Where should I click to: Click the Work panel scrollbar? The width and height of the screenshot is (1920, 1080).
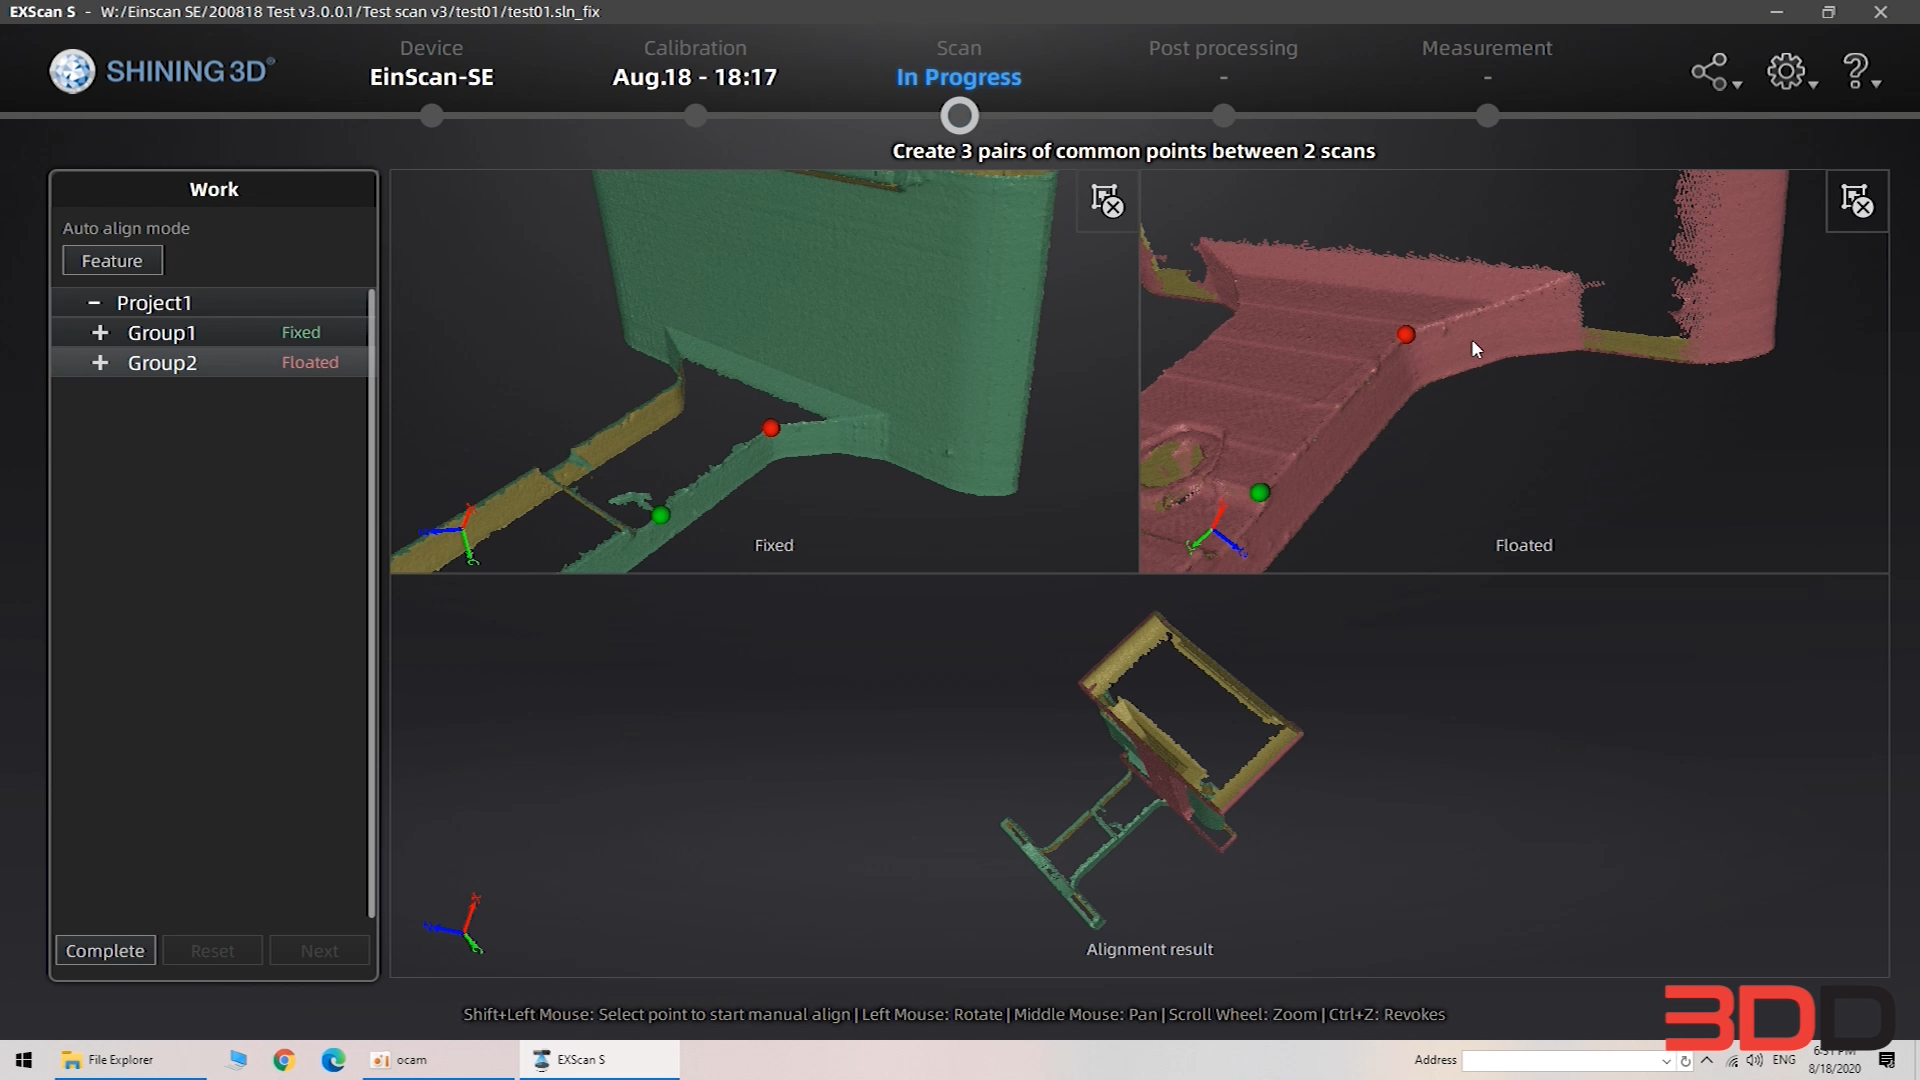[372, 600]
